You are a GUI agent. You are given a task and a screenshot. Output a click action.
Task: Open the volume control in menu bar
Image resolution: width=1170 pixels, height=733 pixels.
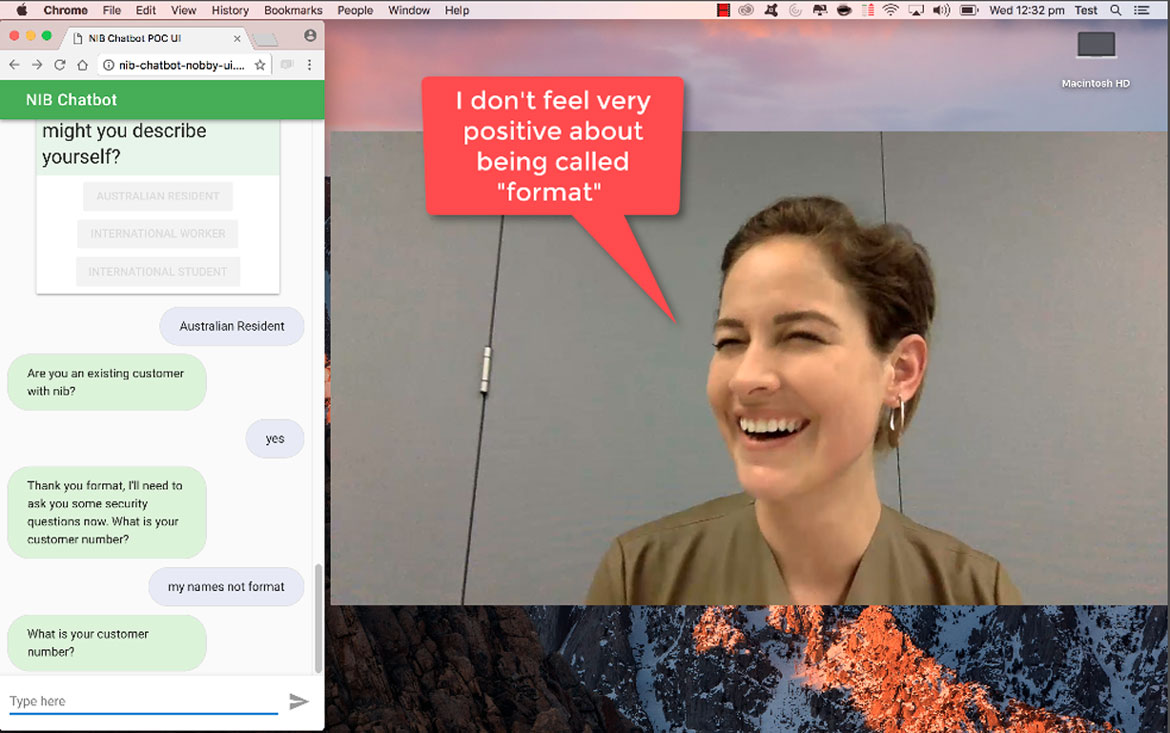tap(941, 10)
